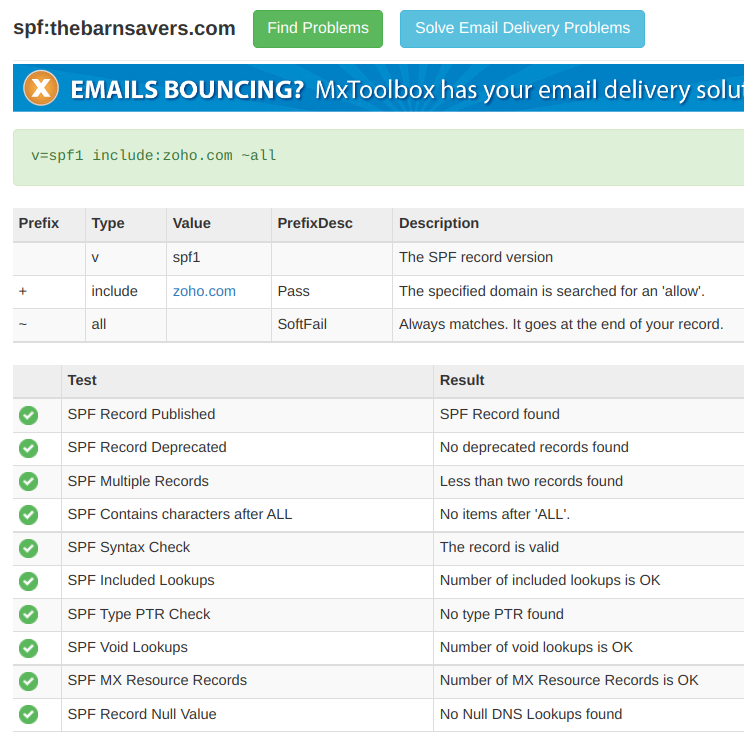Click green check for SPF Void Lookups

click(29, 648)
